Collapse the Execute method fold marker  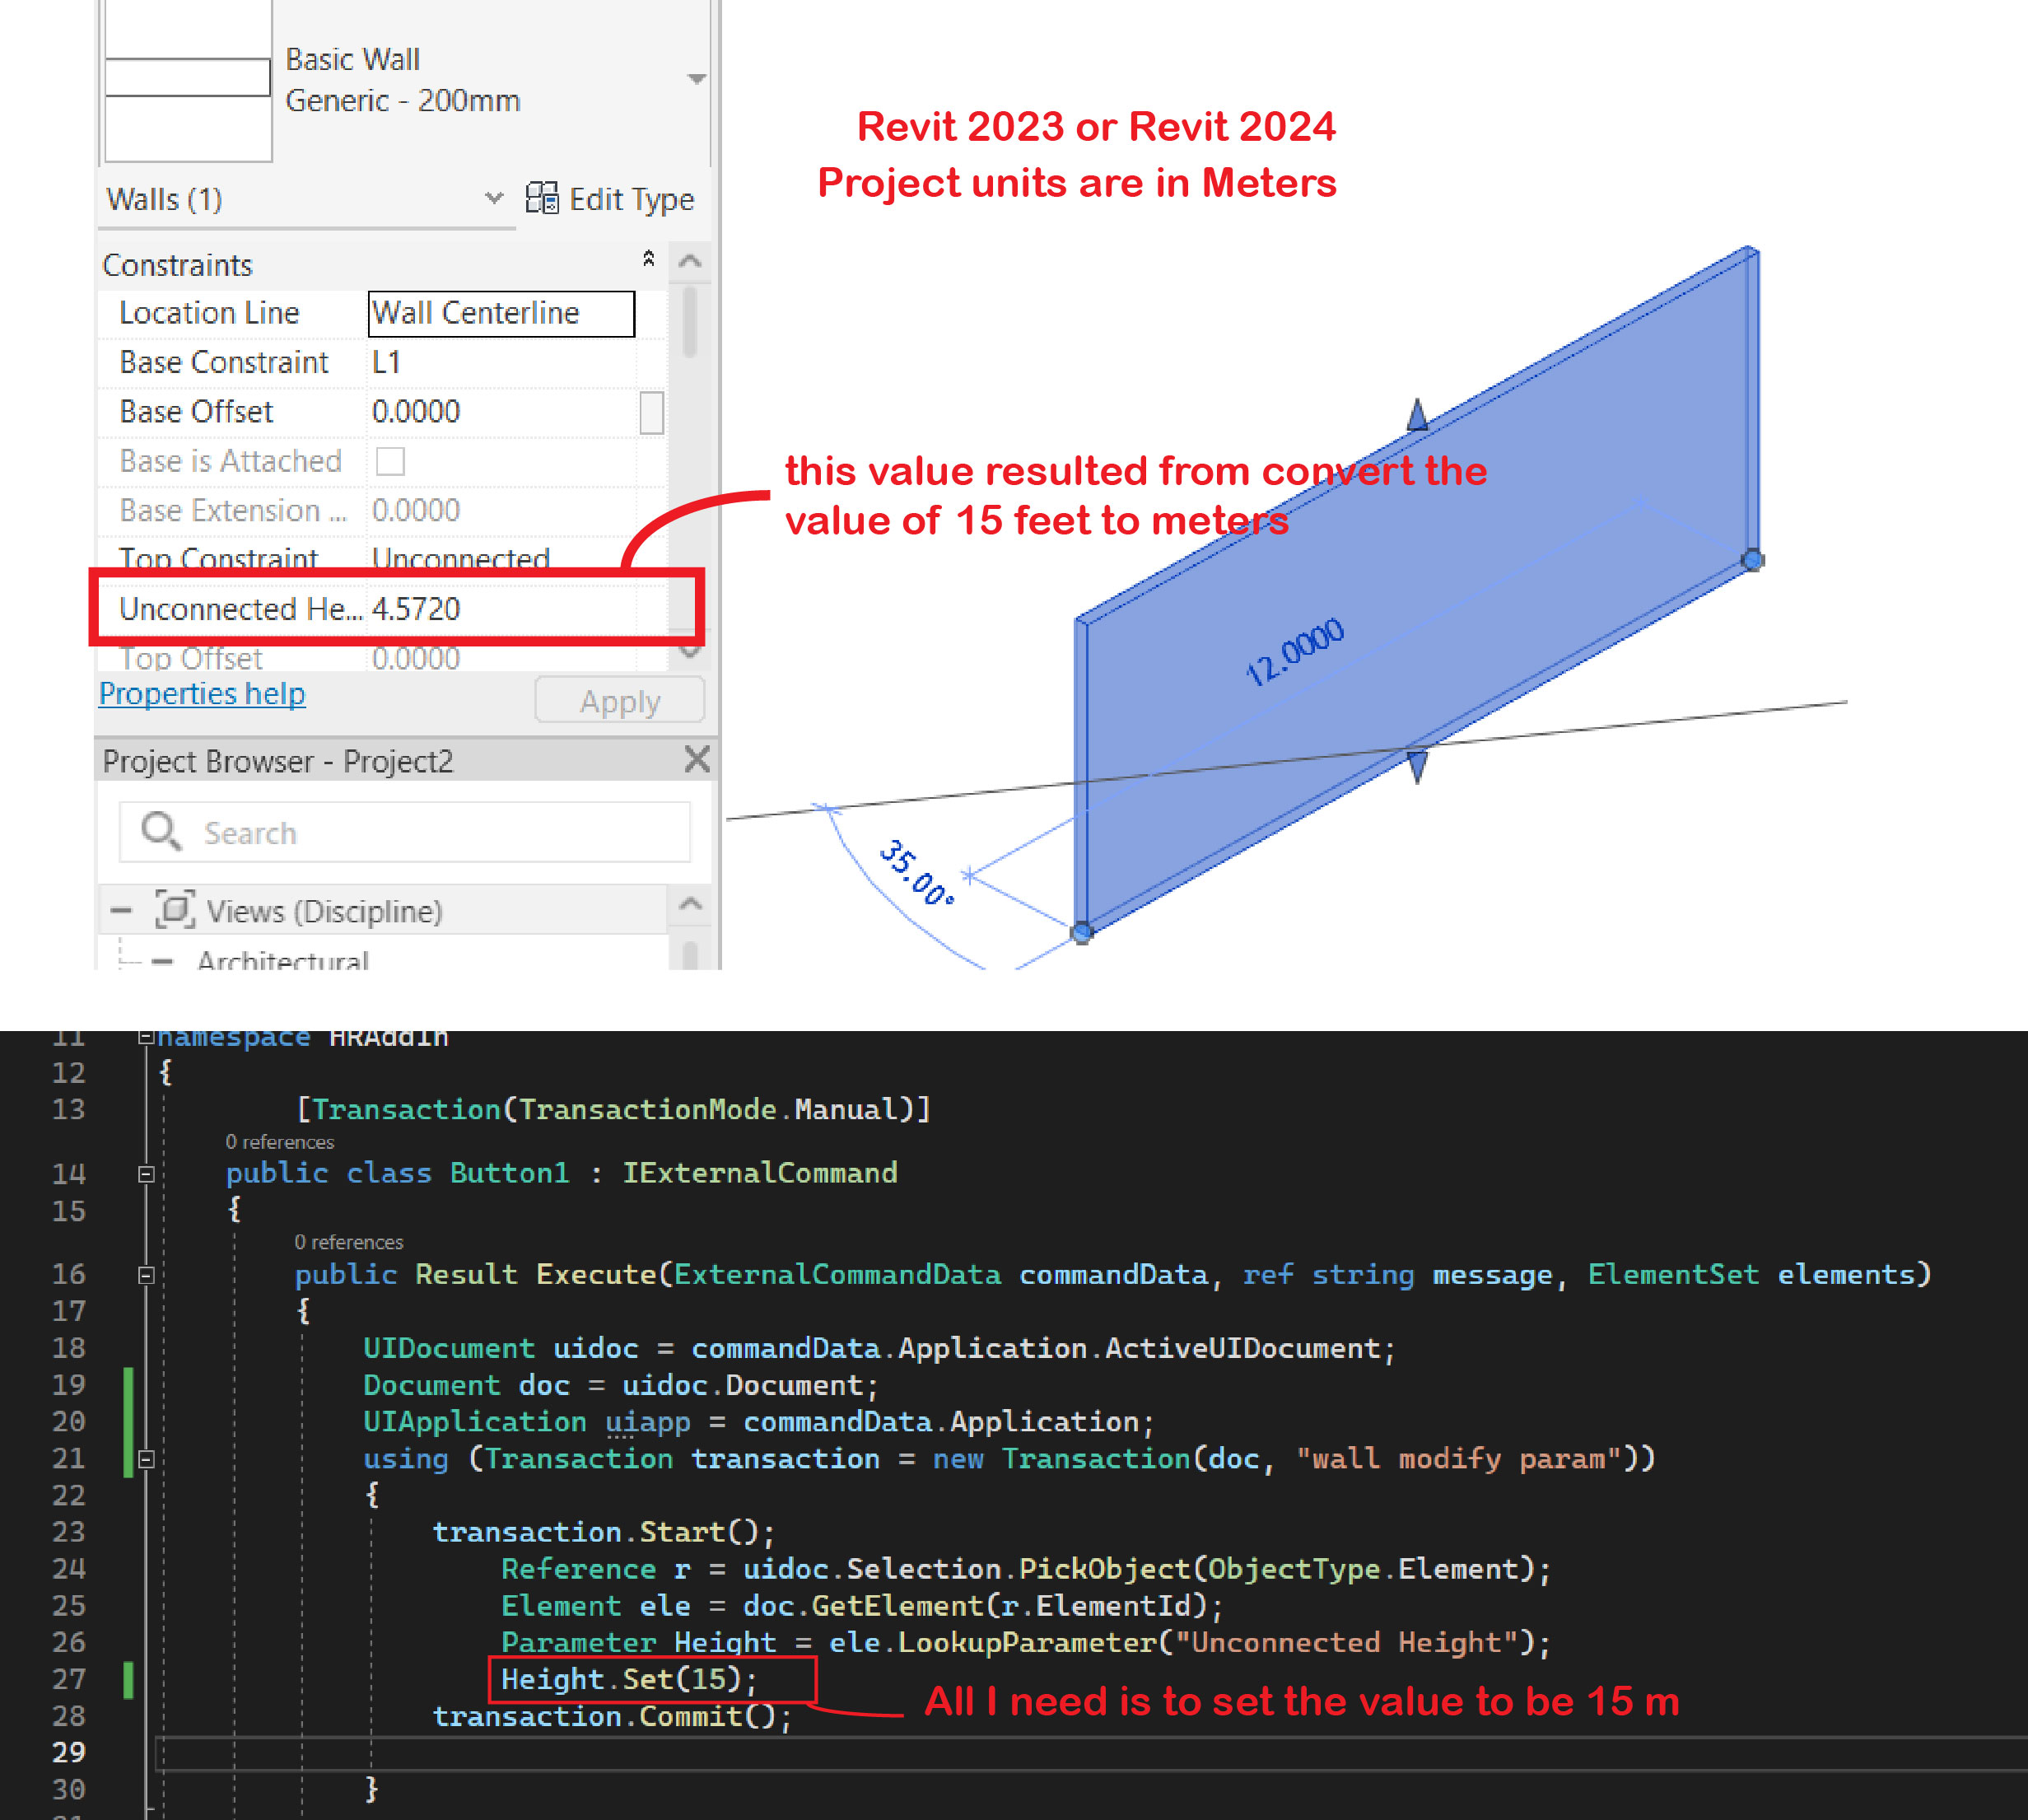click(146, 1274)
